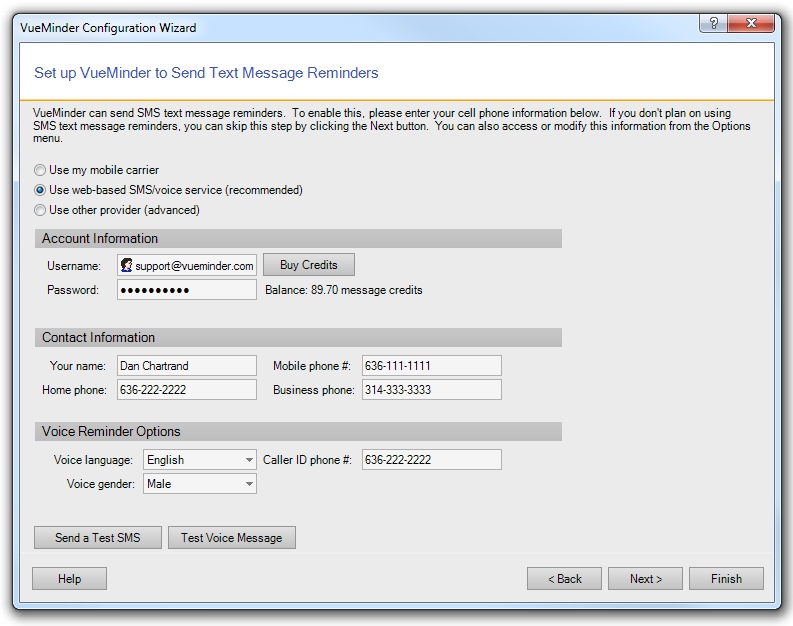Edit the Caller ID phone # field
This screenshot has height=626, width=793.
tap(432, 460)
